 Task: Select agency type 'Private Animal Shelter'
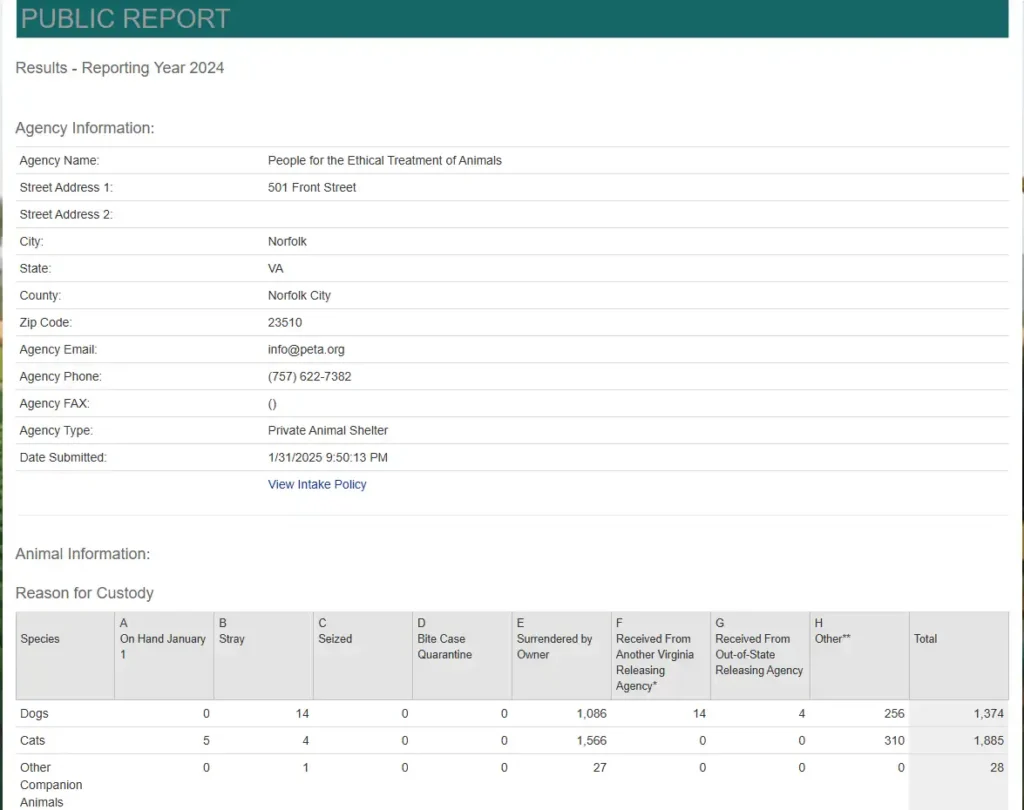click(x=328, y=430)
